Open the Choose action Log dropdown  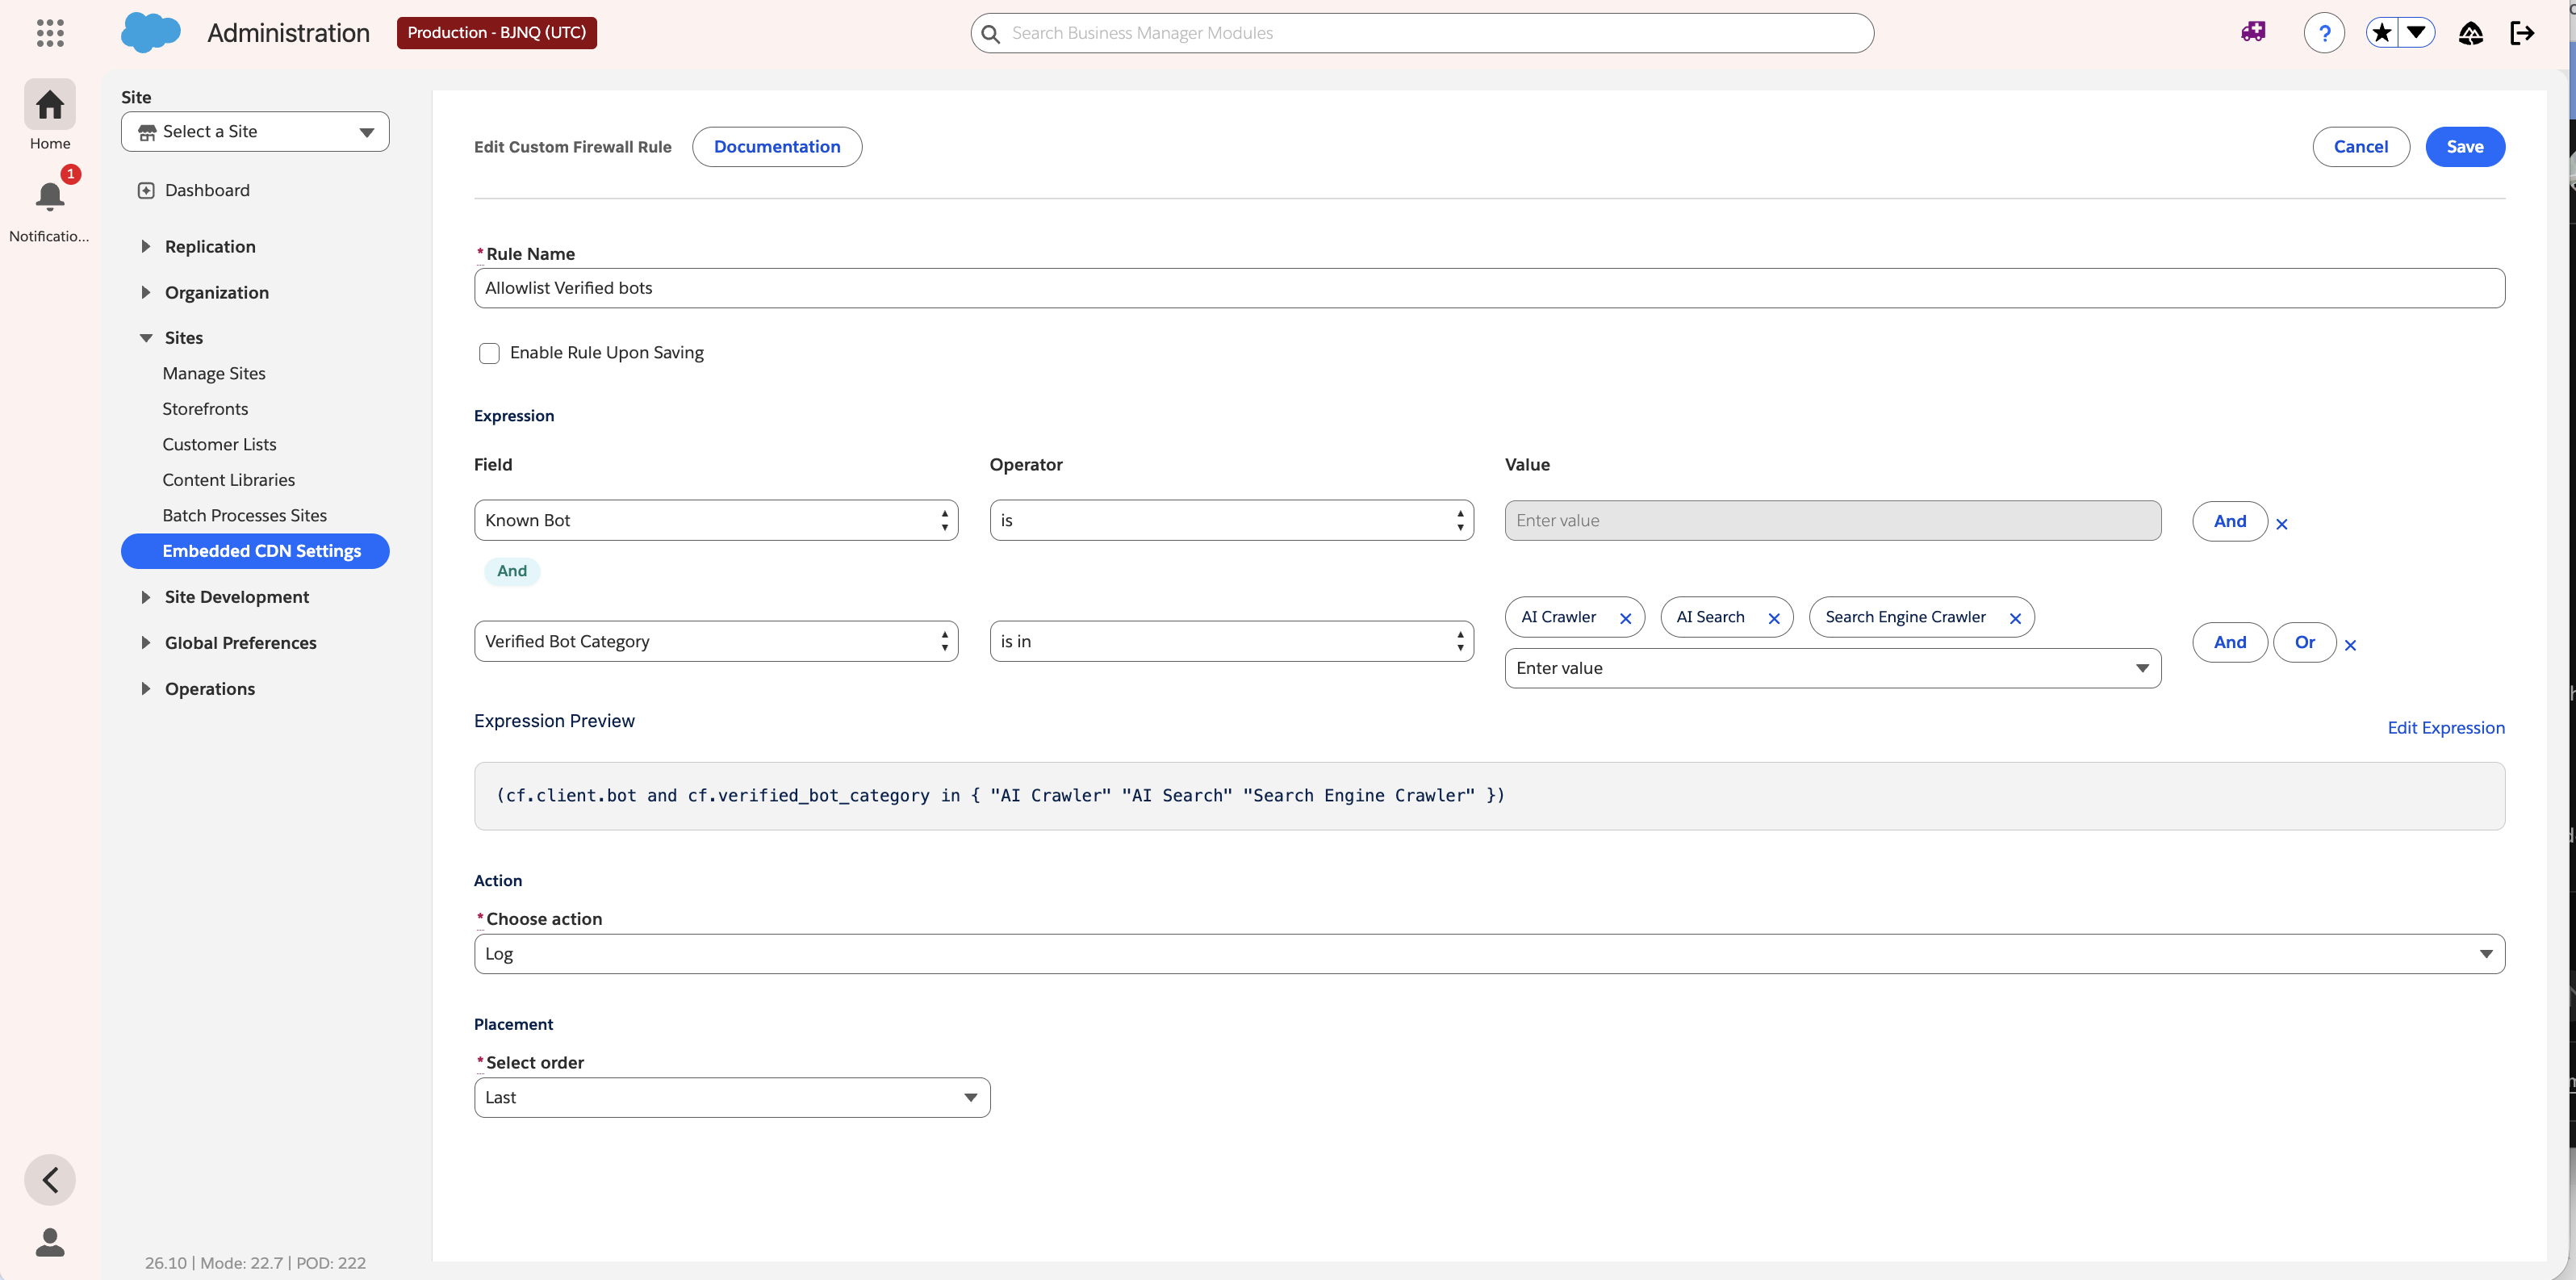1489,954
